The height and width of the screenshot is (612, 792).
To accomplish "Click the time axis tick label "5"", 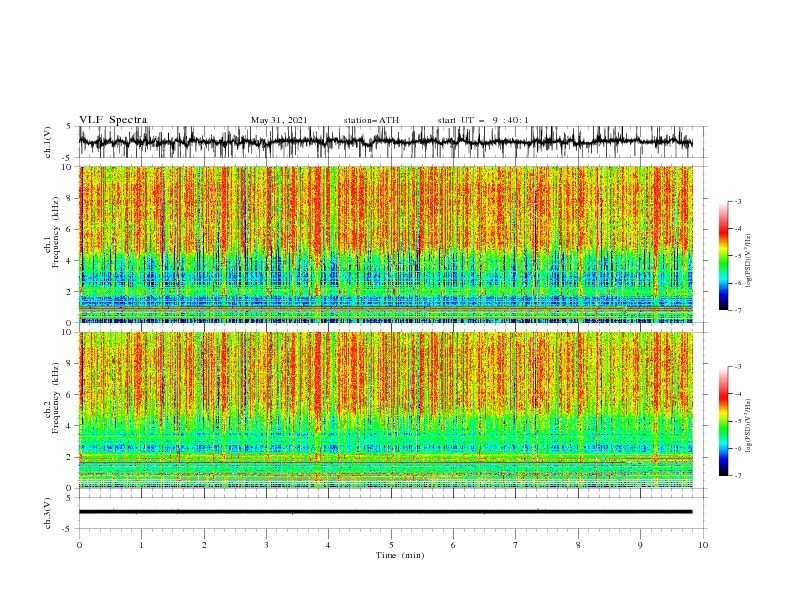I will pyautogui.click(x=391, y=545).
